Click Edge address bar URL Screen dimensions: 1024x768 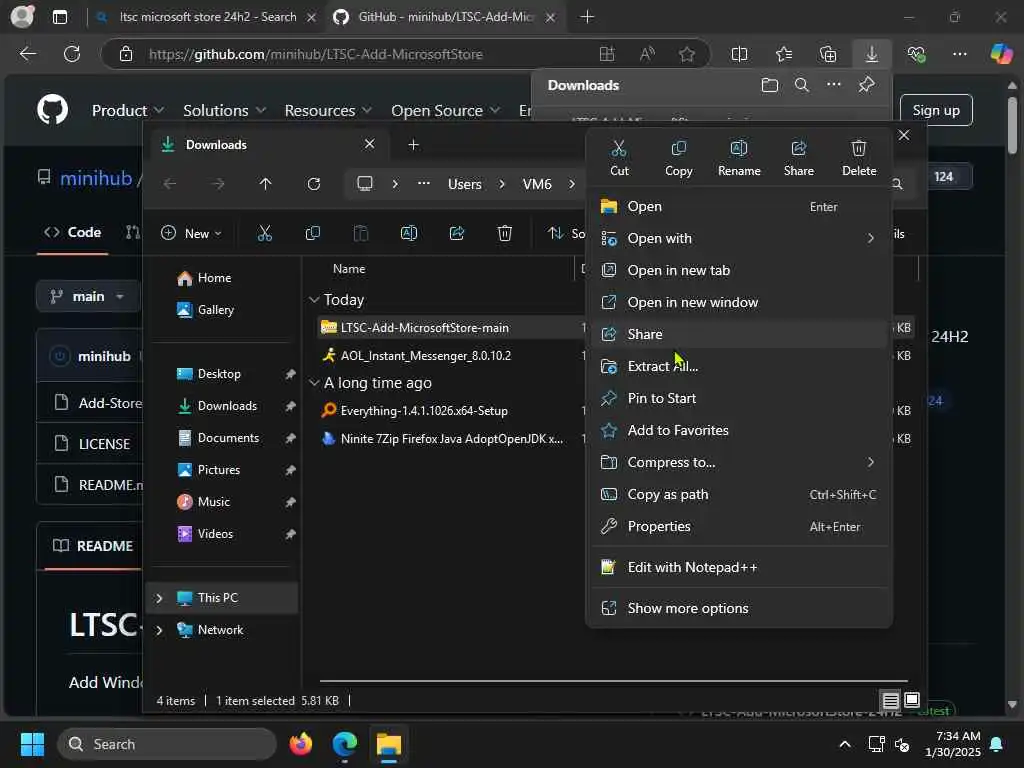tap(315, 54)
